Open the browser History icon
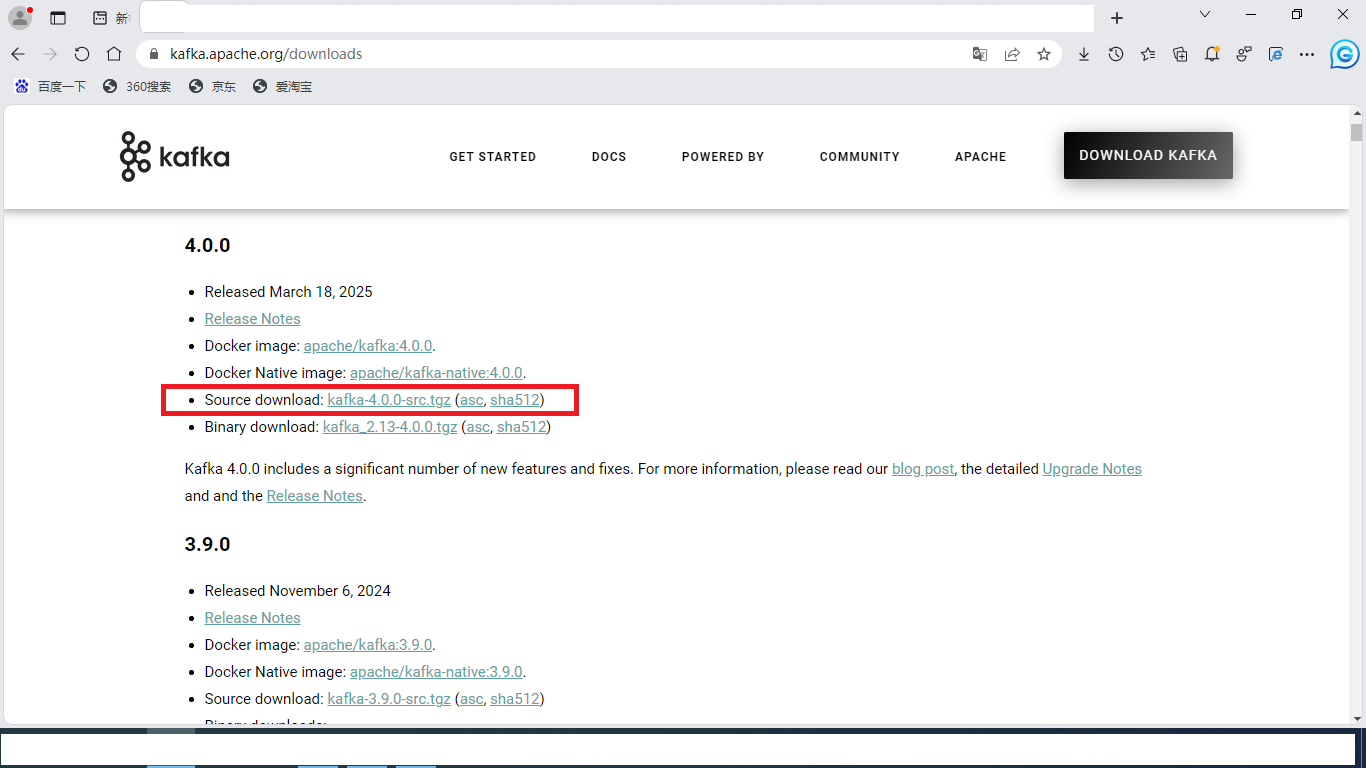Image resolution: width=1366 pixels, height=768 pixels. (1116, 54)
